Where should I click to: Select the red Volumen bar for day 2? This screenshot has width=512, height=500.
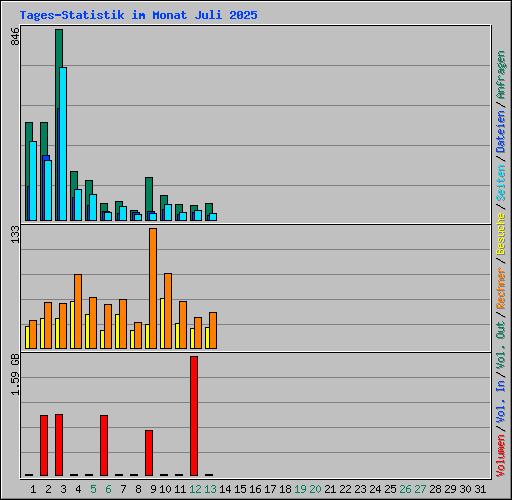click(x=44, y=445)
